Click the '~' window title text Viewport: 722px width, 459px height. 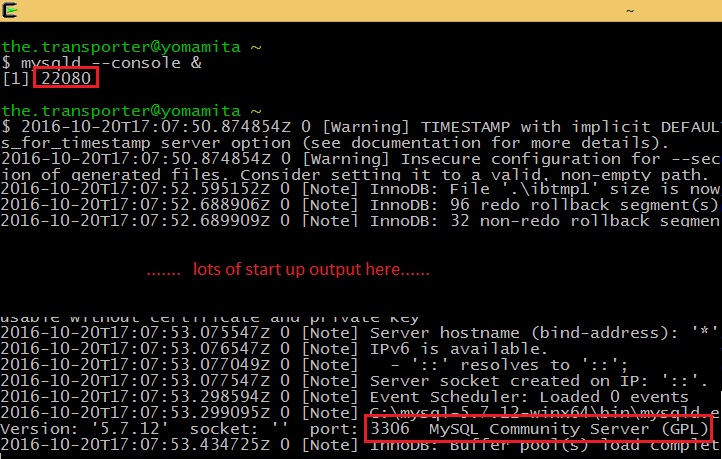click(630, 10)
